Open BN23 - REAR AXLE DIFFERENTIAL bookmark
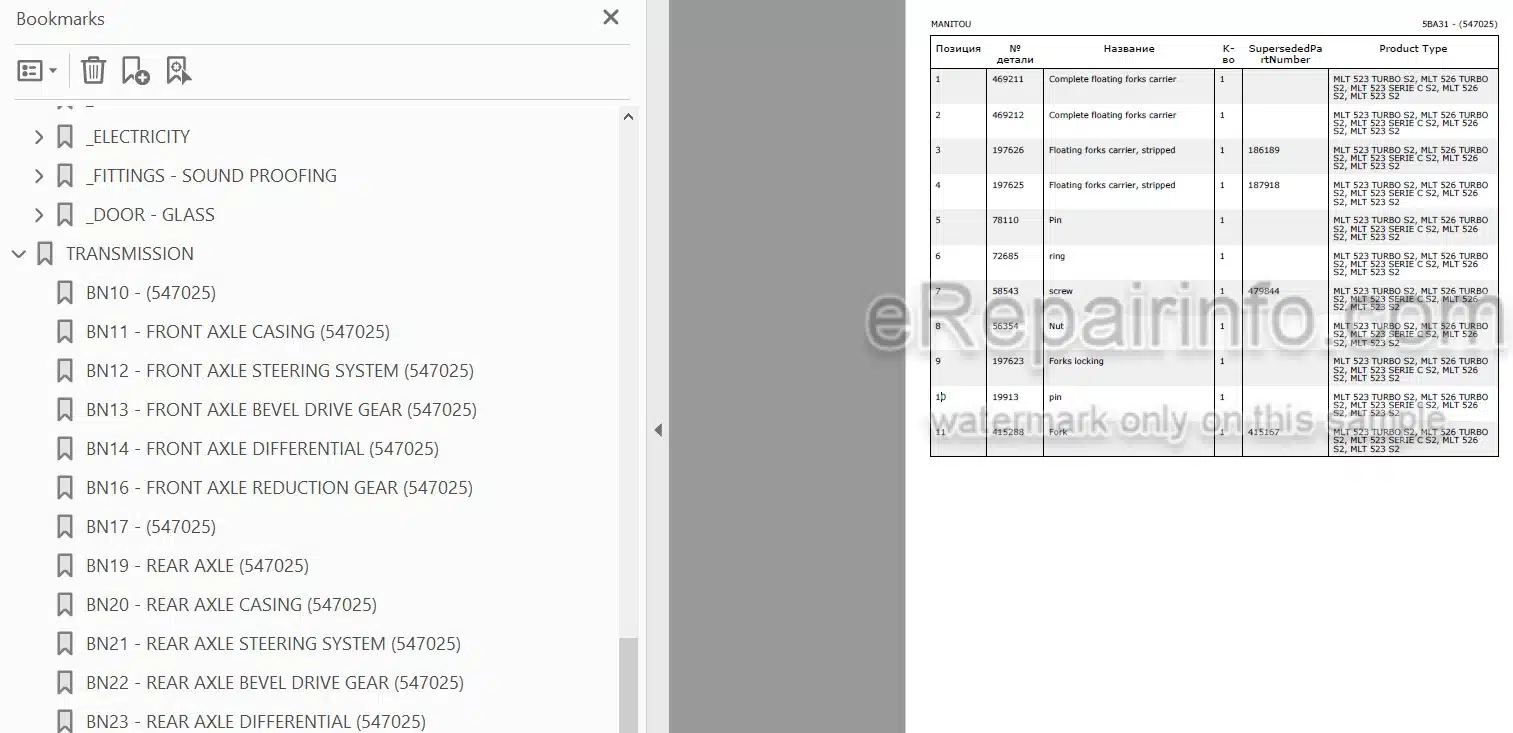This screenshot has width=1513, height=733. 256,722
